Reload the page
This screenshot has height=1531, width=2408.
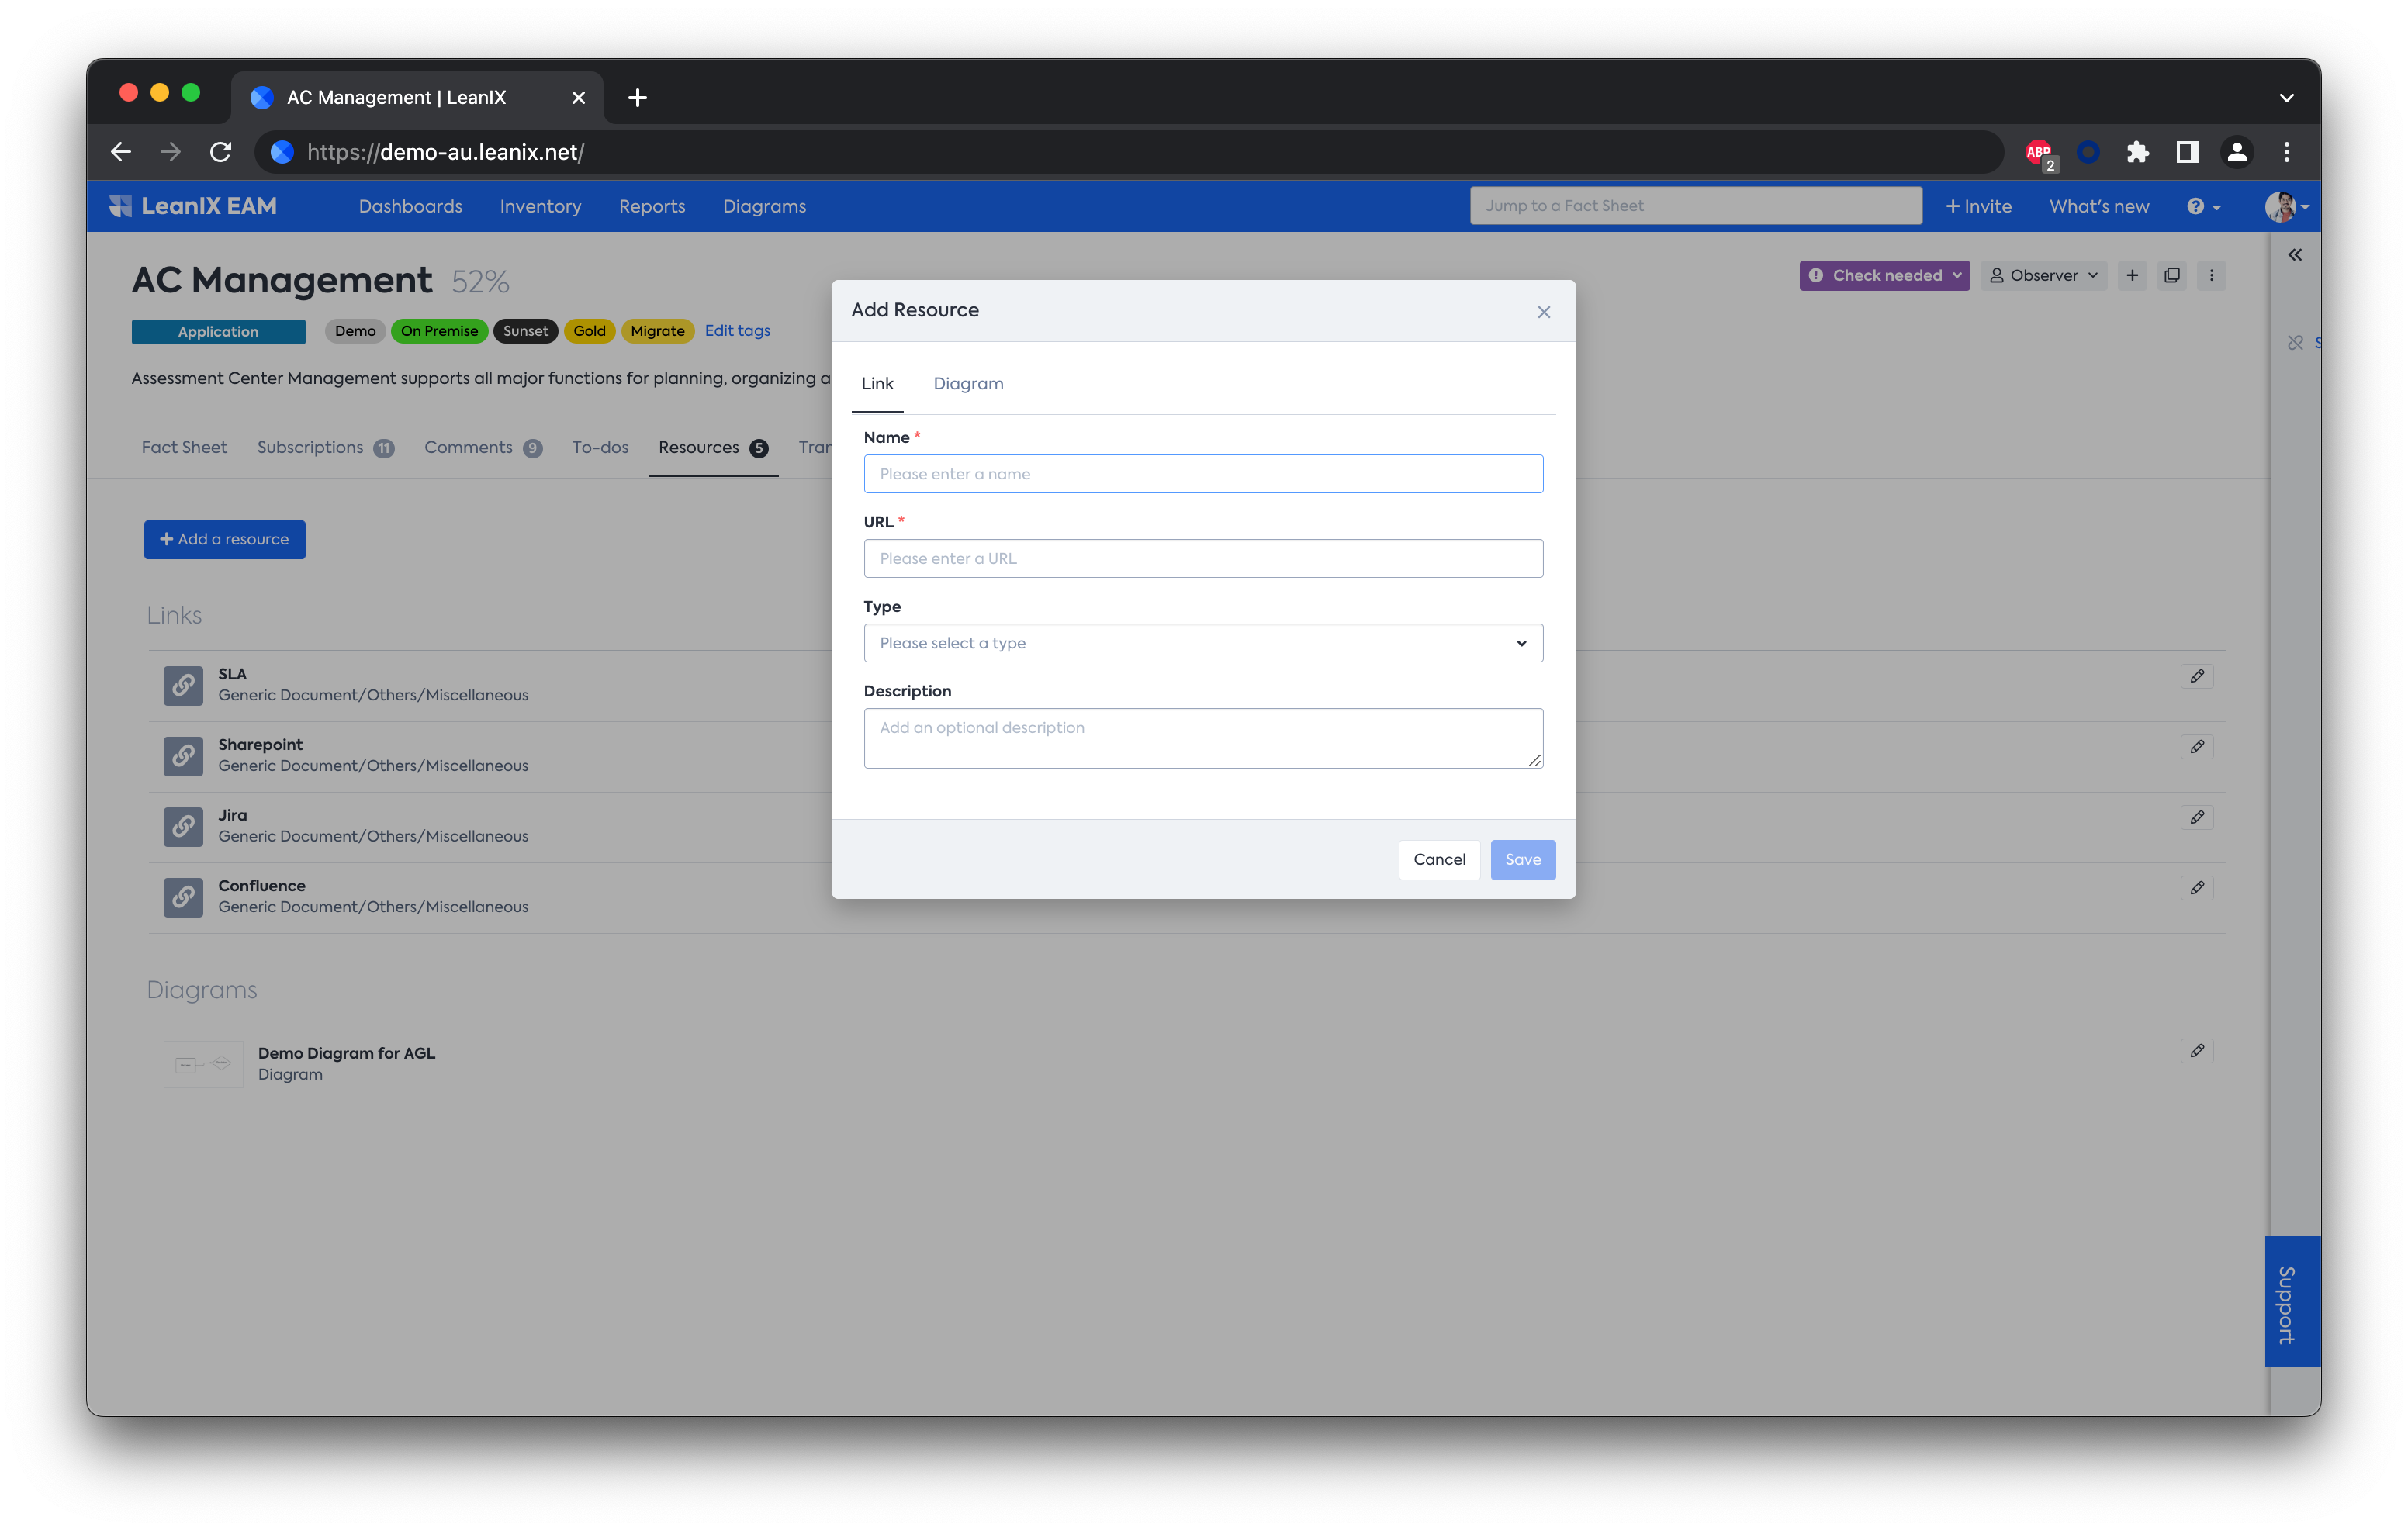(x=220, y=152)
